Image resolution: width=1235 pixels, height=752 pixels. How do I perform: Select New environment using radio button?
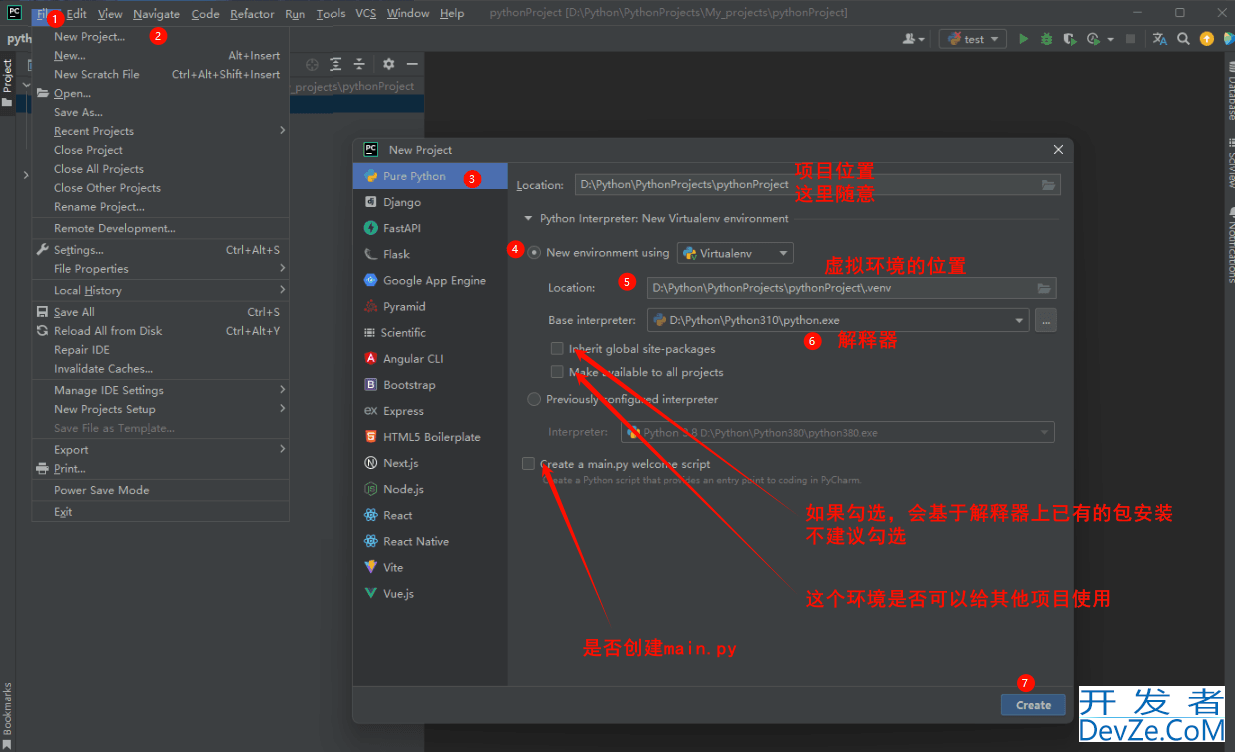[x=534, y=253]
